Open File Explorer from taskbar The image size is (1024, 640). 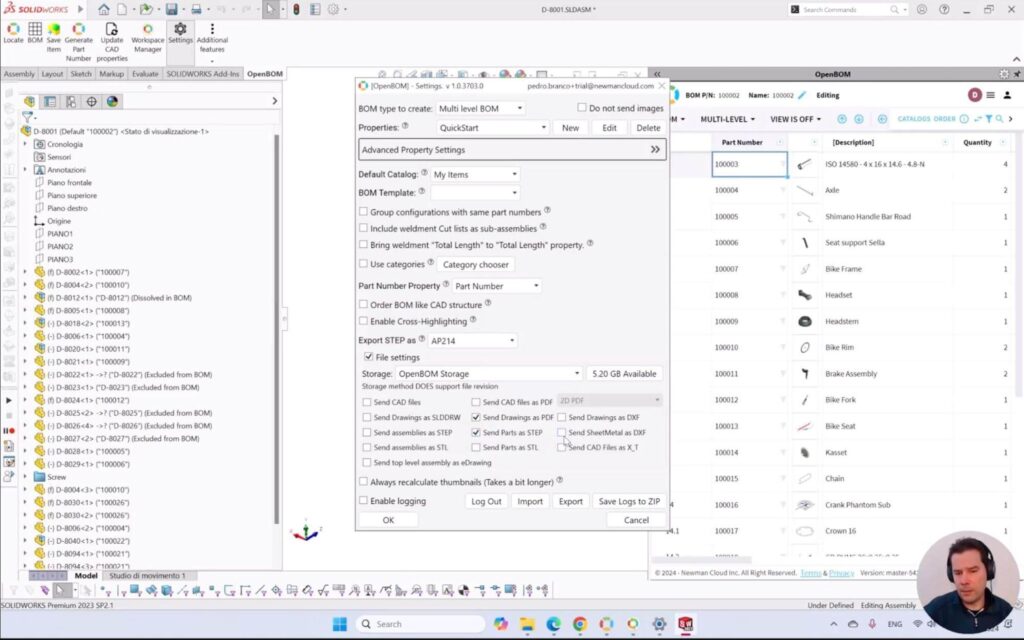(527, 624)
